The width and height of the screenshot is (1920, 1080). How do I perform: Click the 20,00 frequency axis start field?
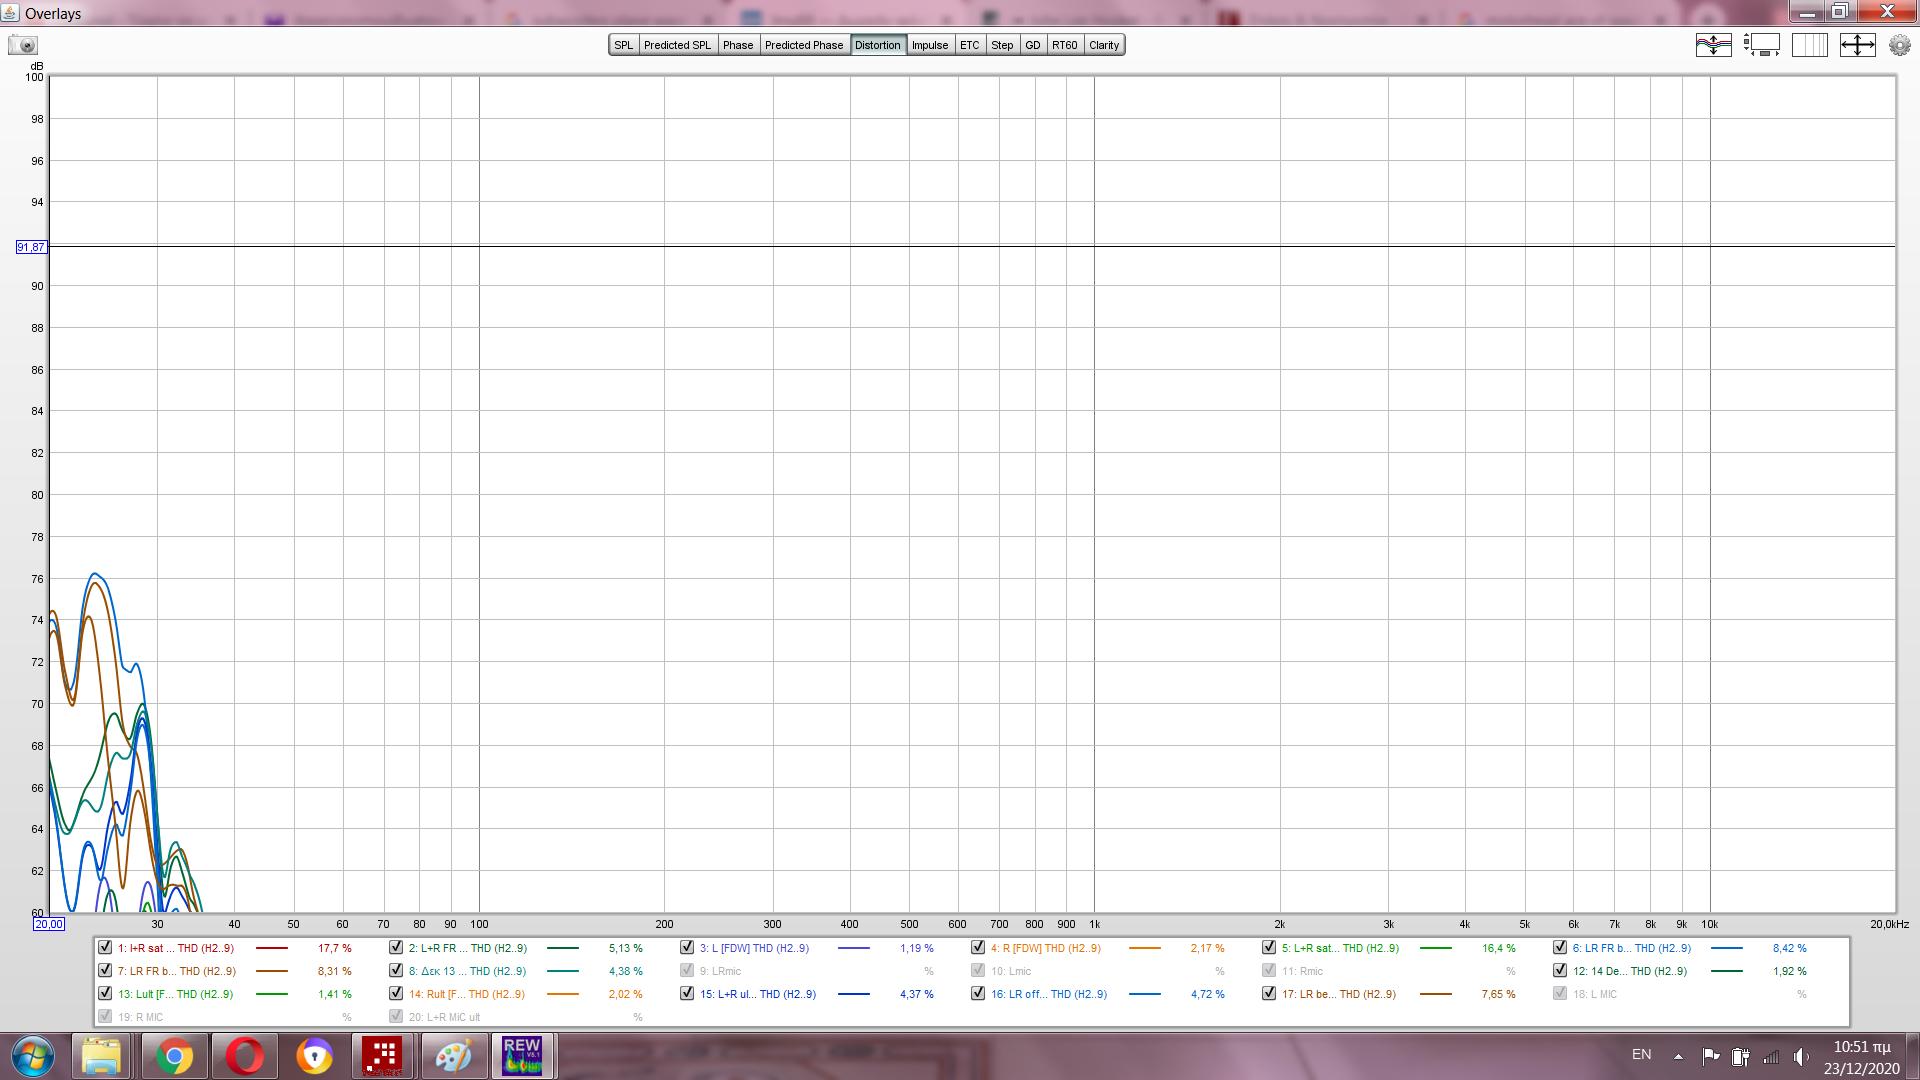49,924
